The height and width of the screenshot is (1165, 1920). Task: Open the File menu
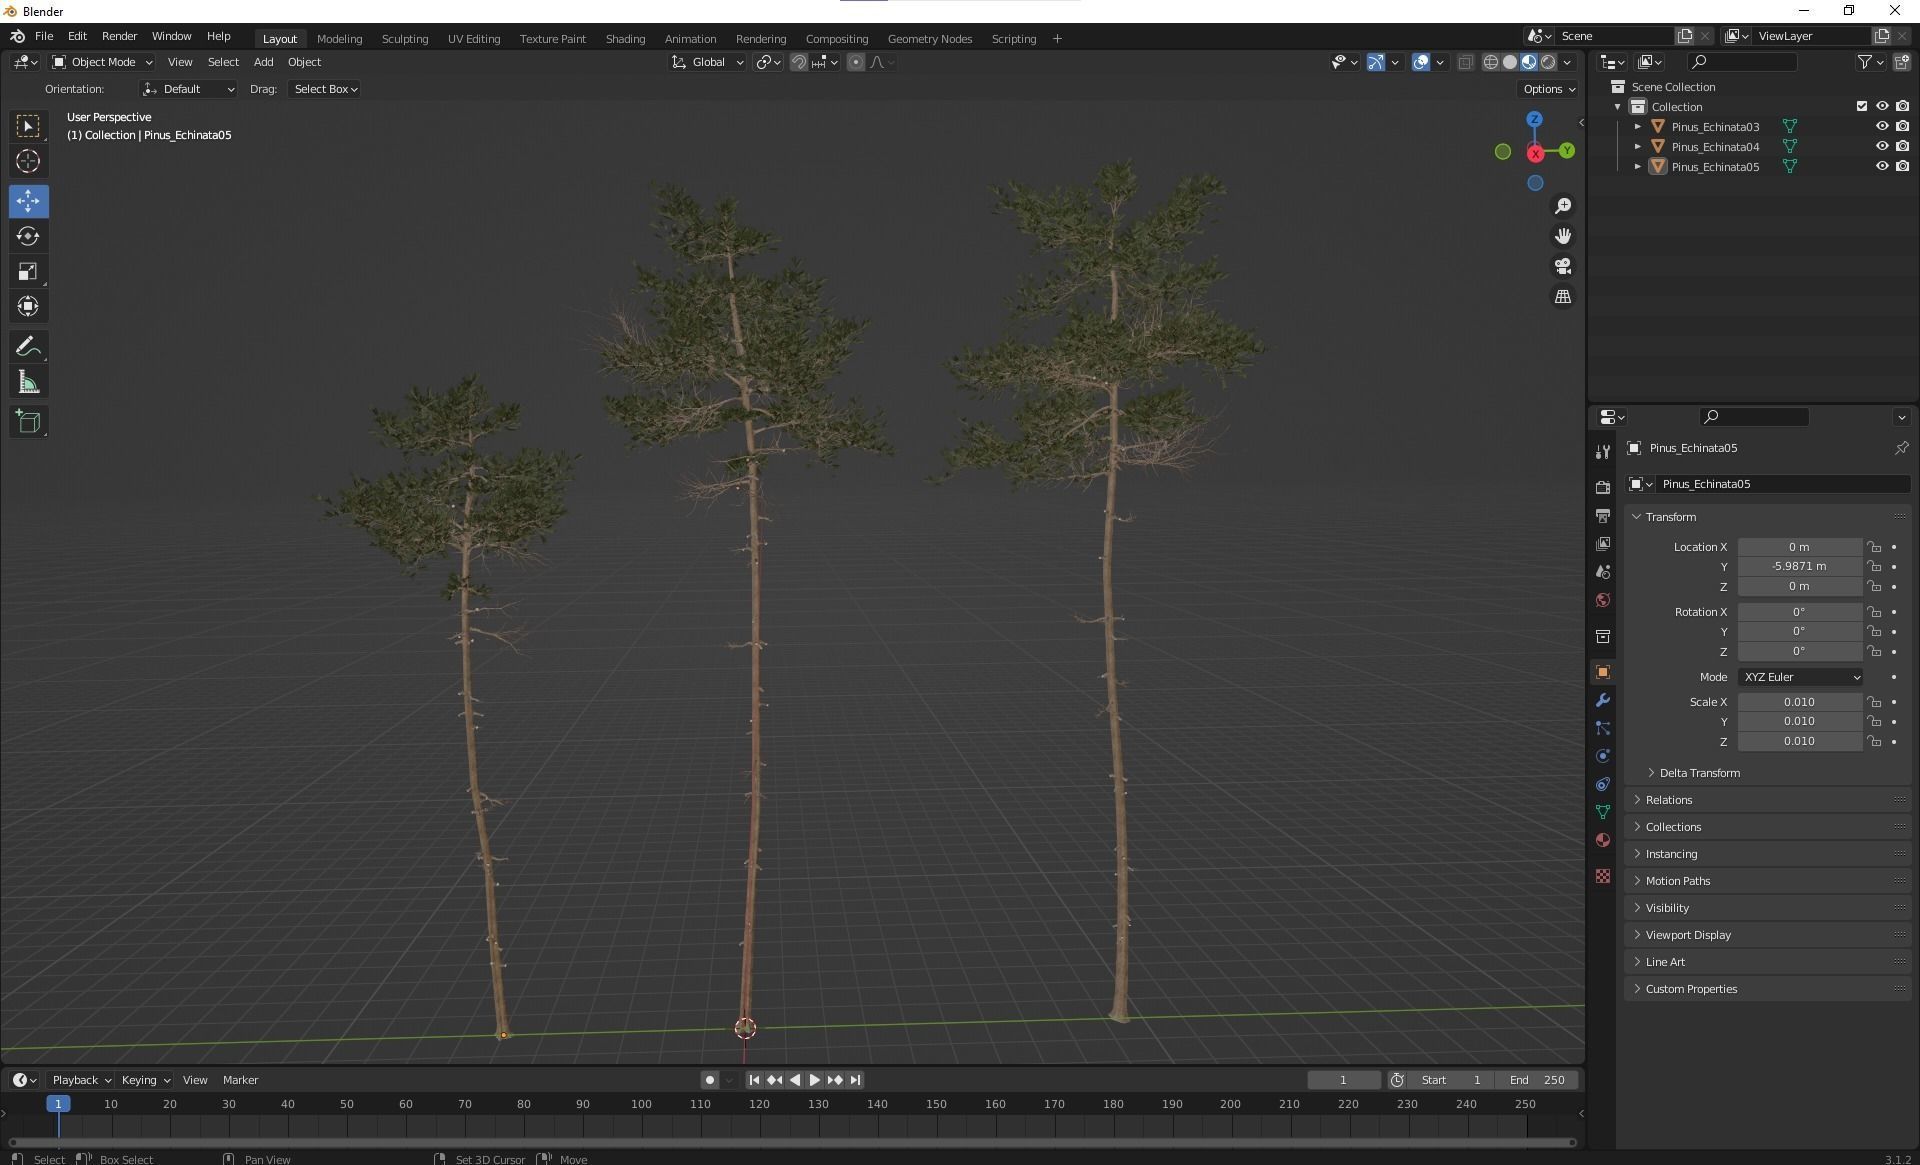click(x=44, y=36)
